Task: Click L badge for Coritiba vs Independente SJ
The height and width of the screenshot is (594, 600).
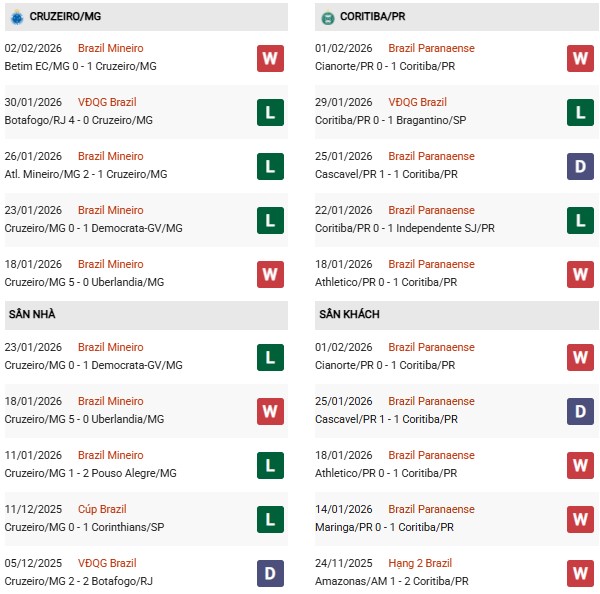Action: [x=581, y=220]
